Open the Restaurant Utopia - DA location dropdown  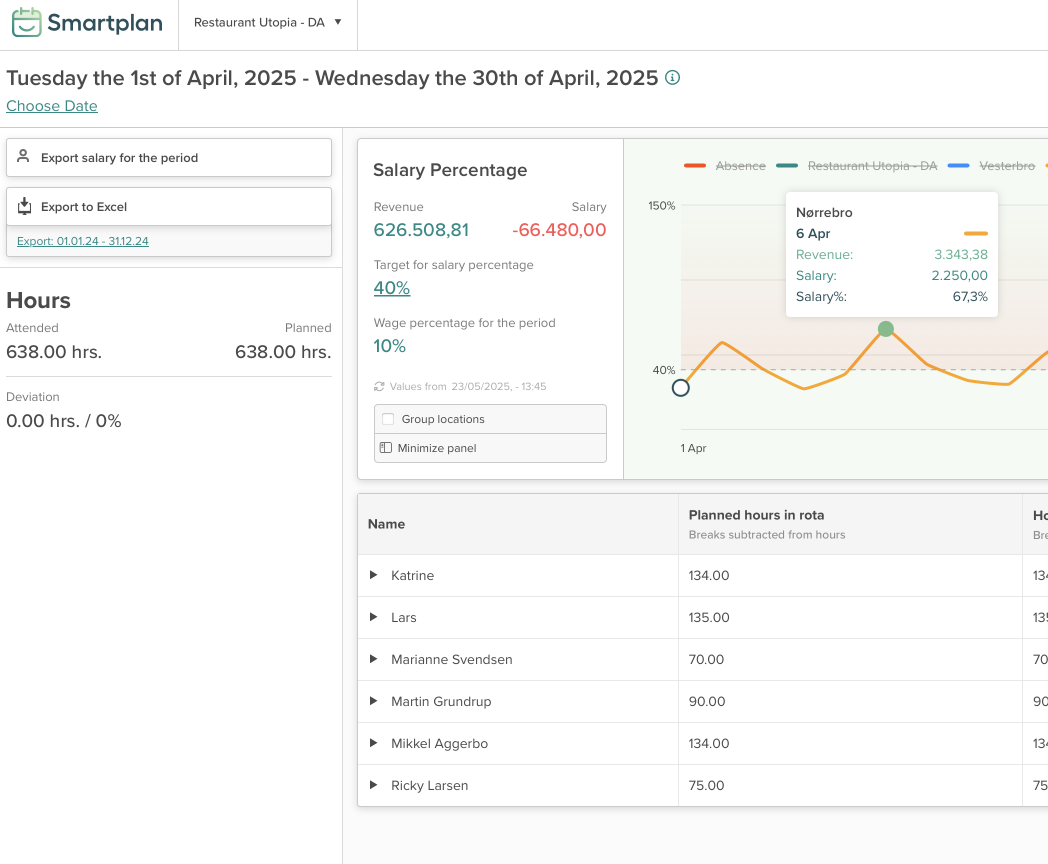pos(267,22)
